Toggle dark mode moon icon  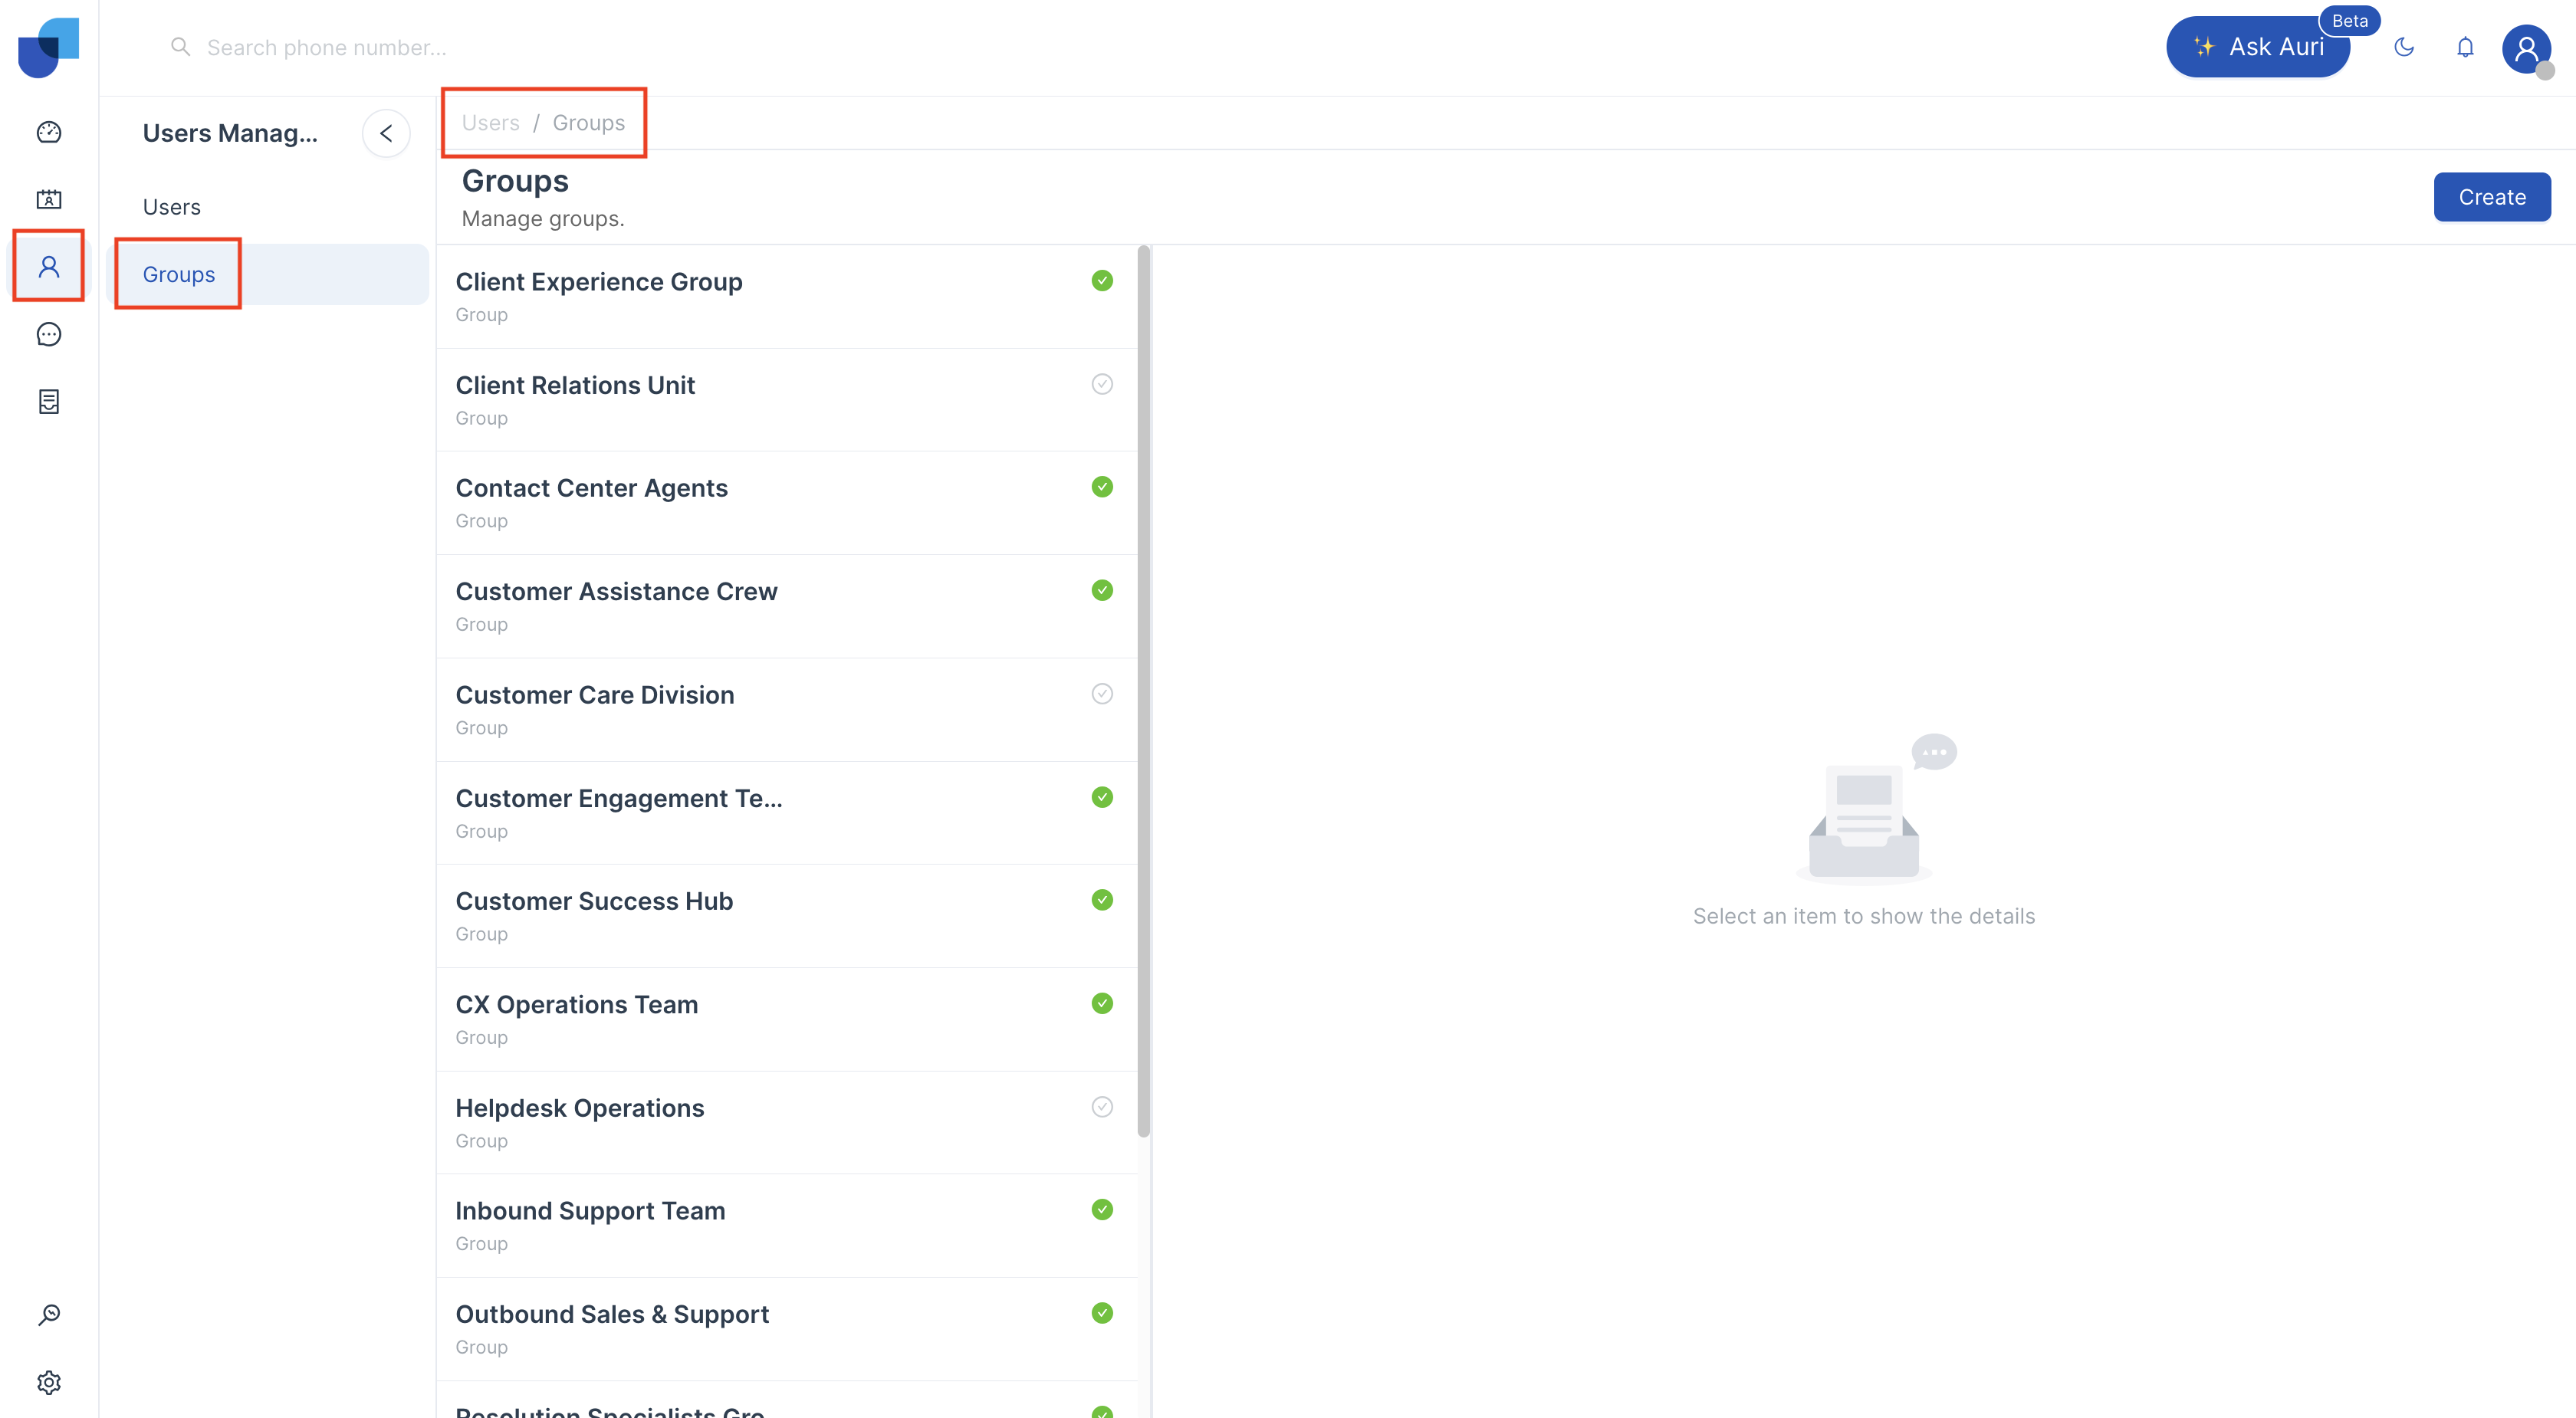coord(2404,47)
